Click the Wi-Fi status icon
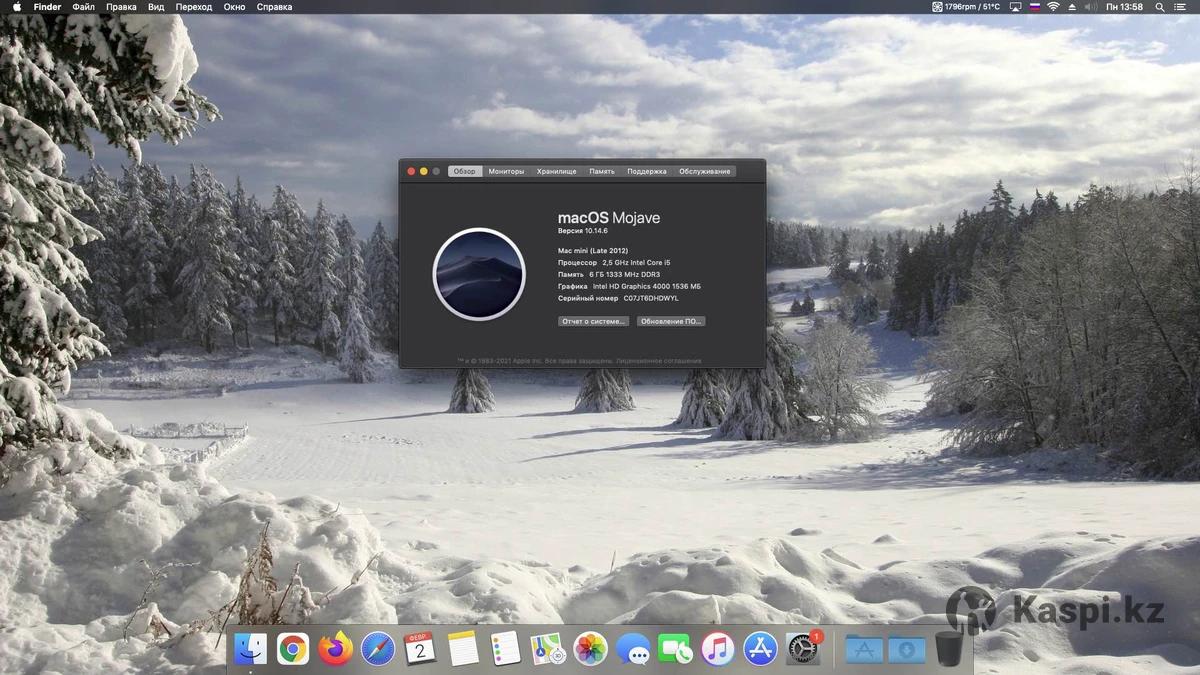This screenshot has height=675, width=1200. pyautogui.click(x=1053, y=7)
